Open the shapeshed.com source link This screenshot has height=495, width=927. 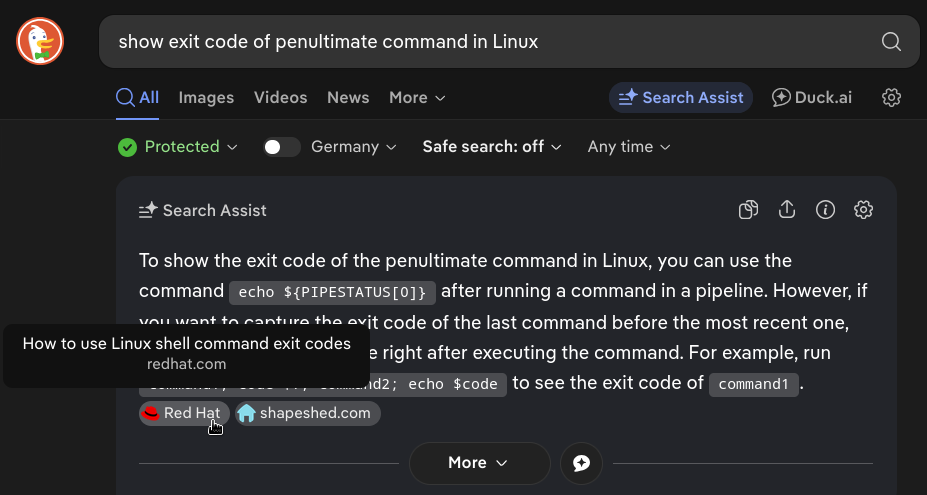308,413
